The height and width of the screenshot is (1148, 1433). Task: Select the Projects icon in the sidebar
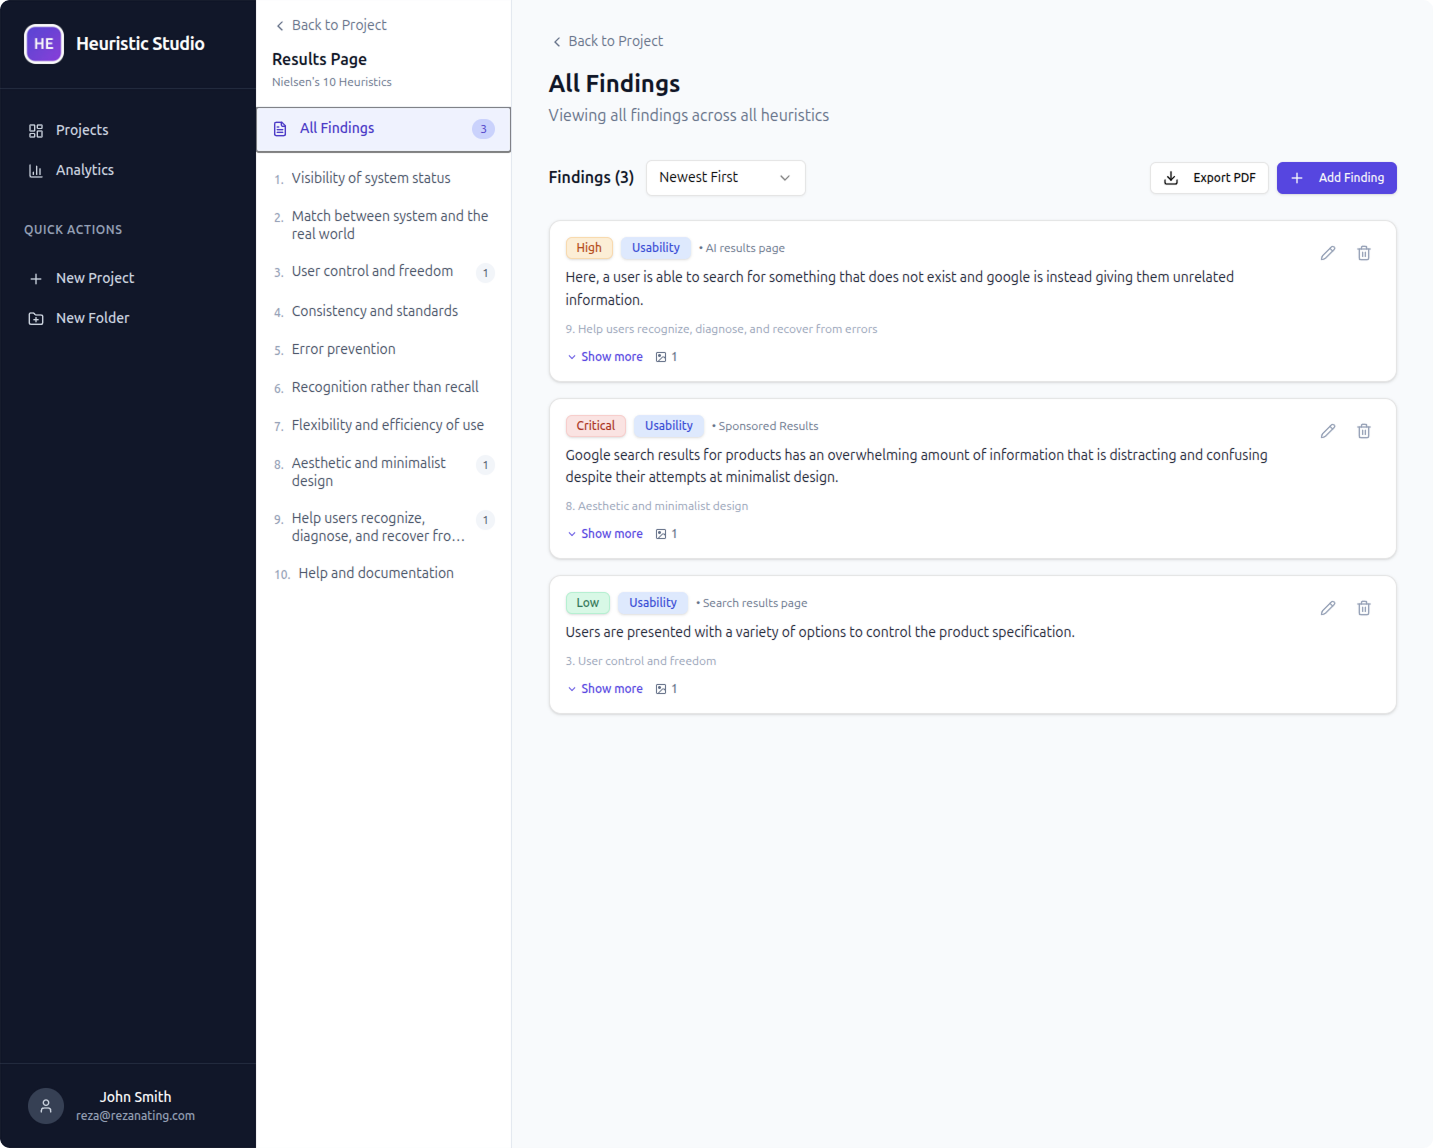(36, 130)
